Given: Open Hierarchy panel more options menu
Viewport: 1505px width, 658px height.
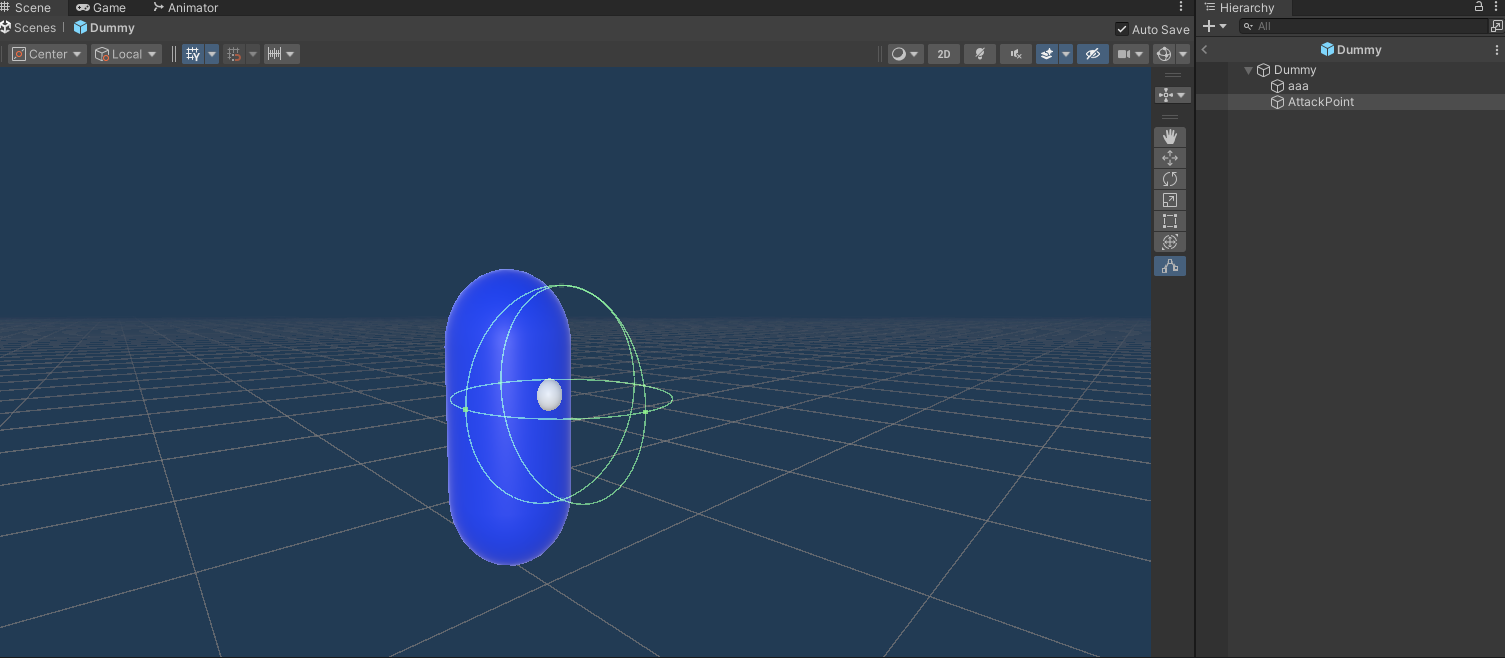Looking at the screenshot, I should click(1496, 7).
